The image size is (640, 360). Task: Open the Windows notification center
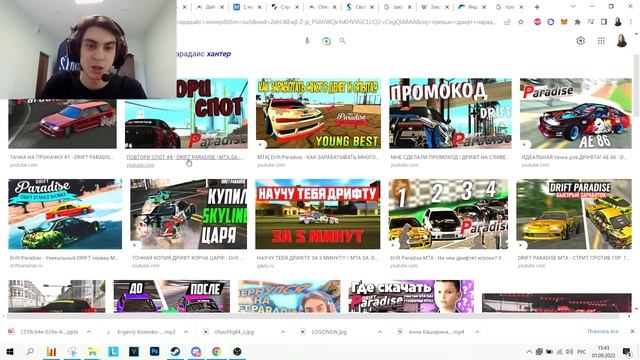tap(627, 351)
